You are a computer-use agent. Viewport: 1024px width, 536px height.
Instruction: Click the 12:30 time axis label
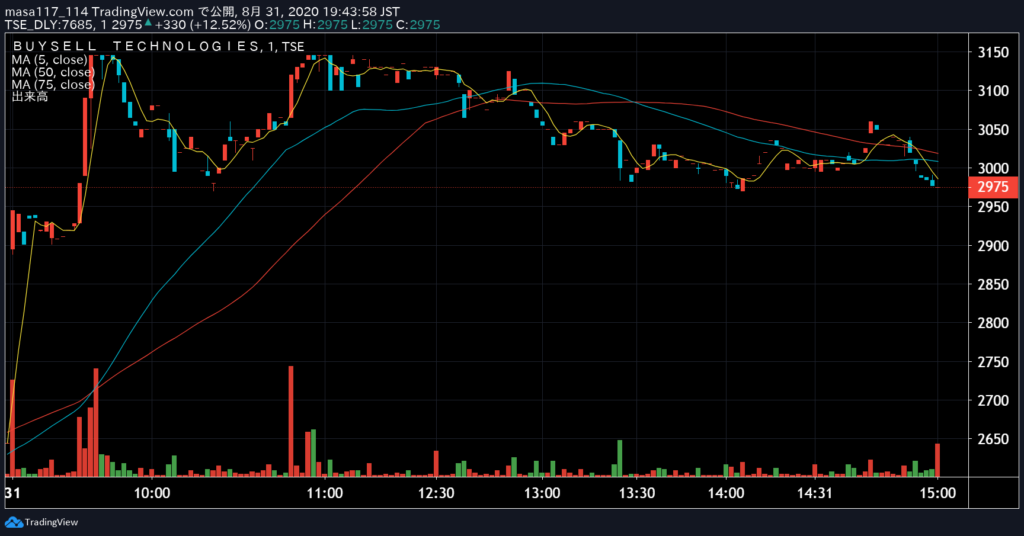436,493
